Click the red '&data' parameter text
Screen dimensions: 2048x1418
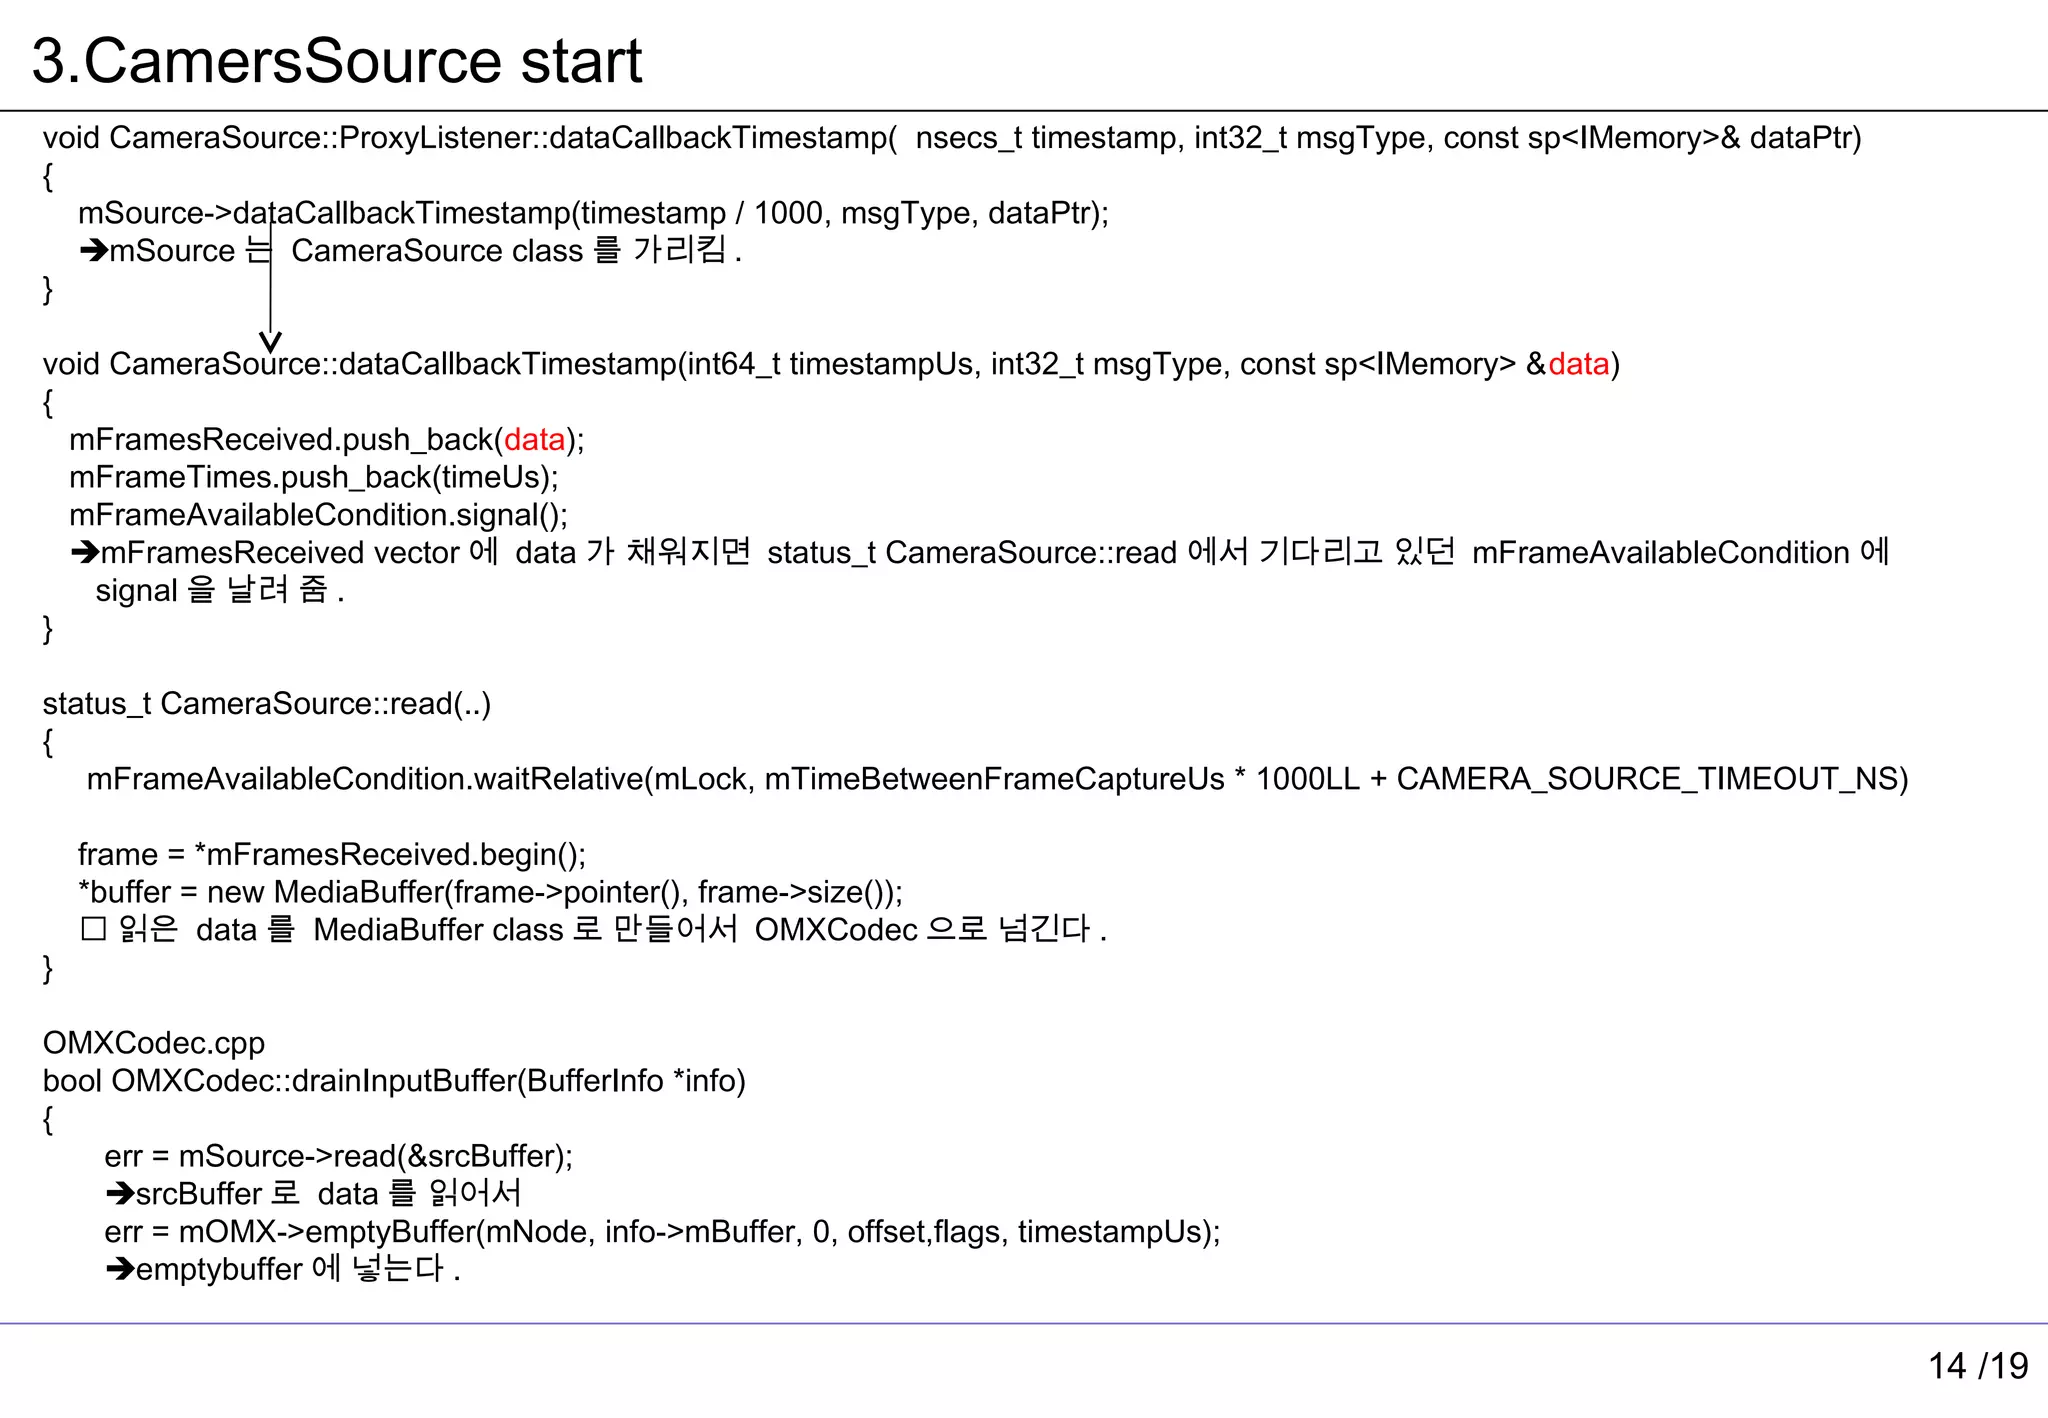pyautogui.click(x=1567, y=364)
